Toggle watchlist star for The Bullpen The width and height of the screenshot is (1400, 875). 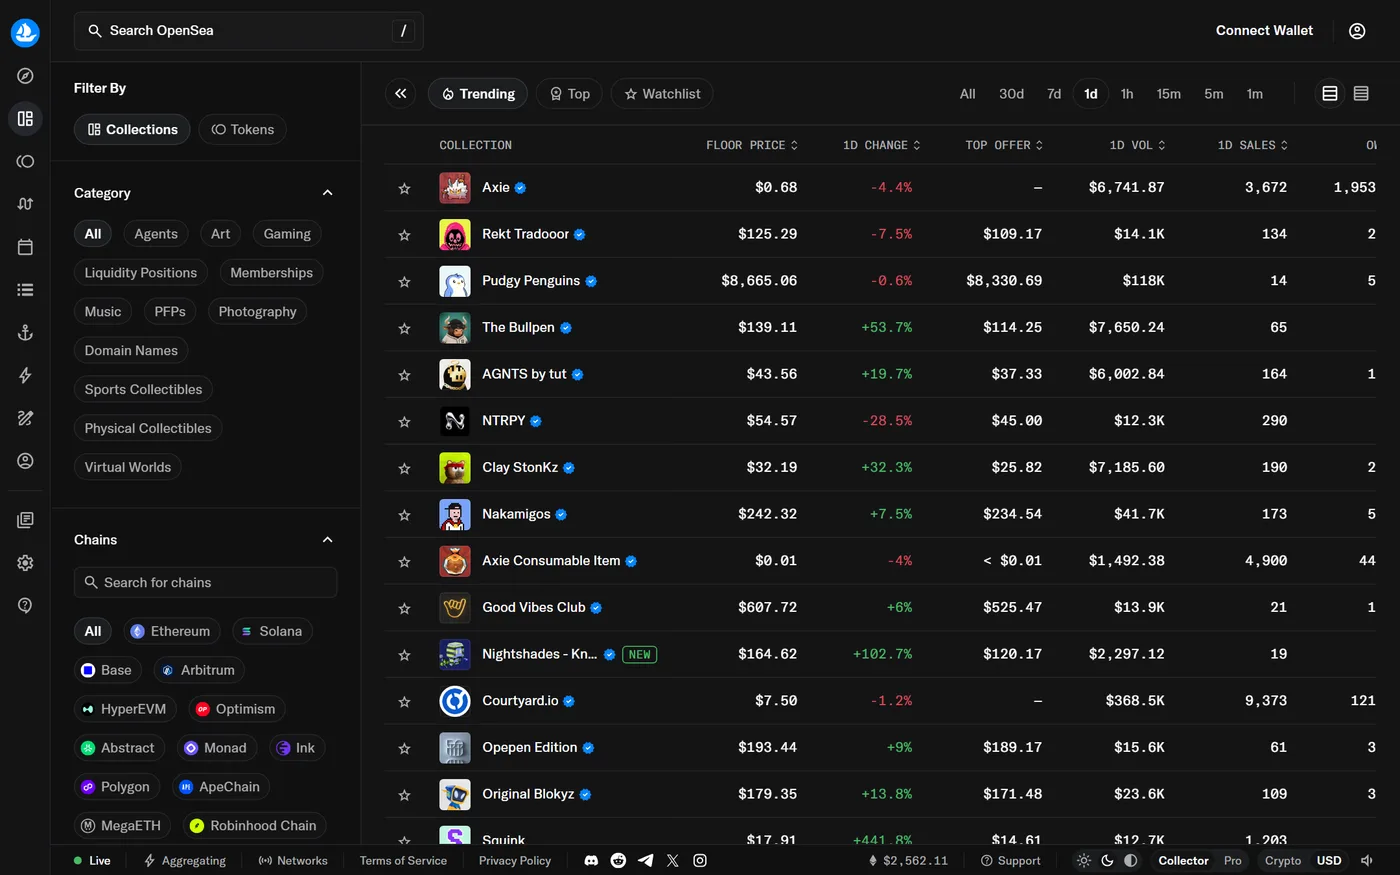pyautogui.click(x=404, y=328)
